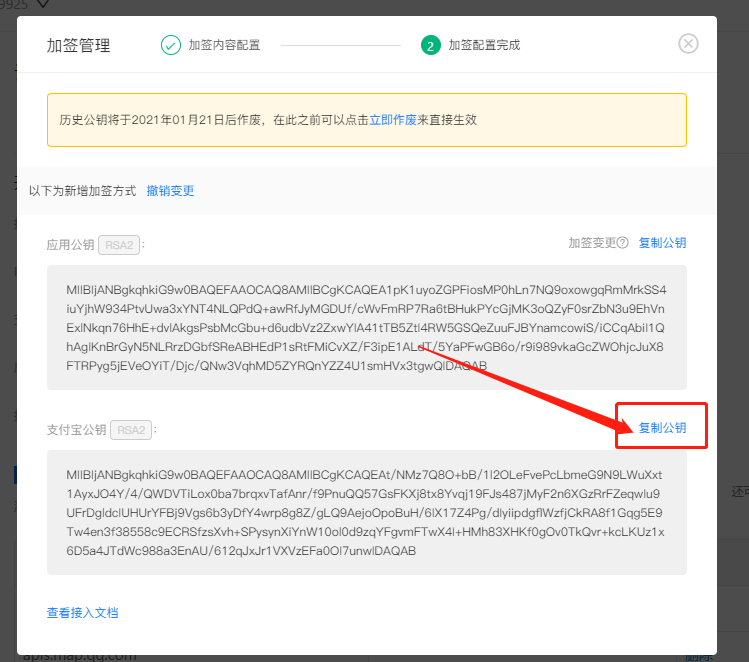
Task: Click the green checkmark step icon
Action: point(171,45)
